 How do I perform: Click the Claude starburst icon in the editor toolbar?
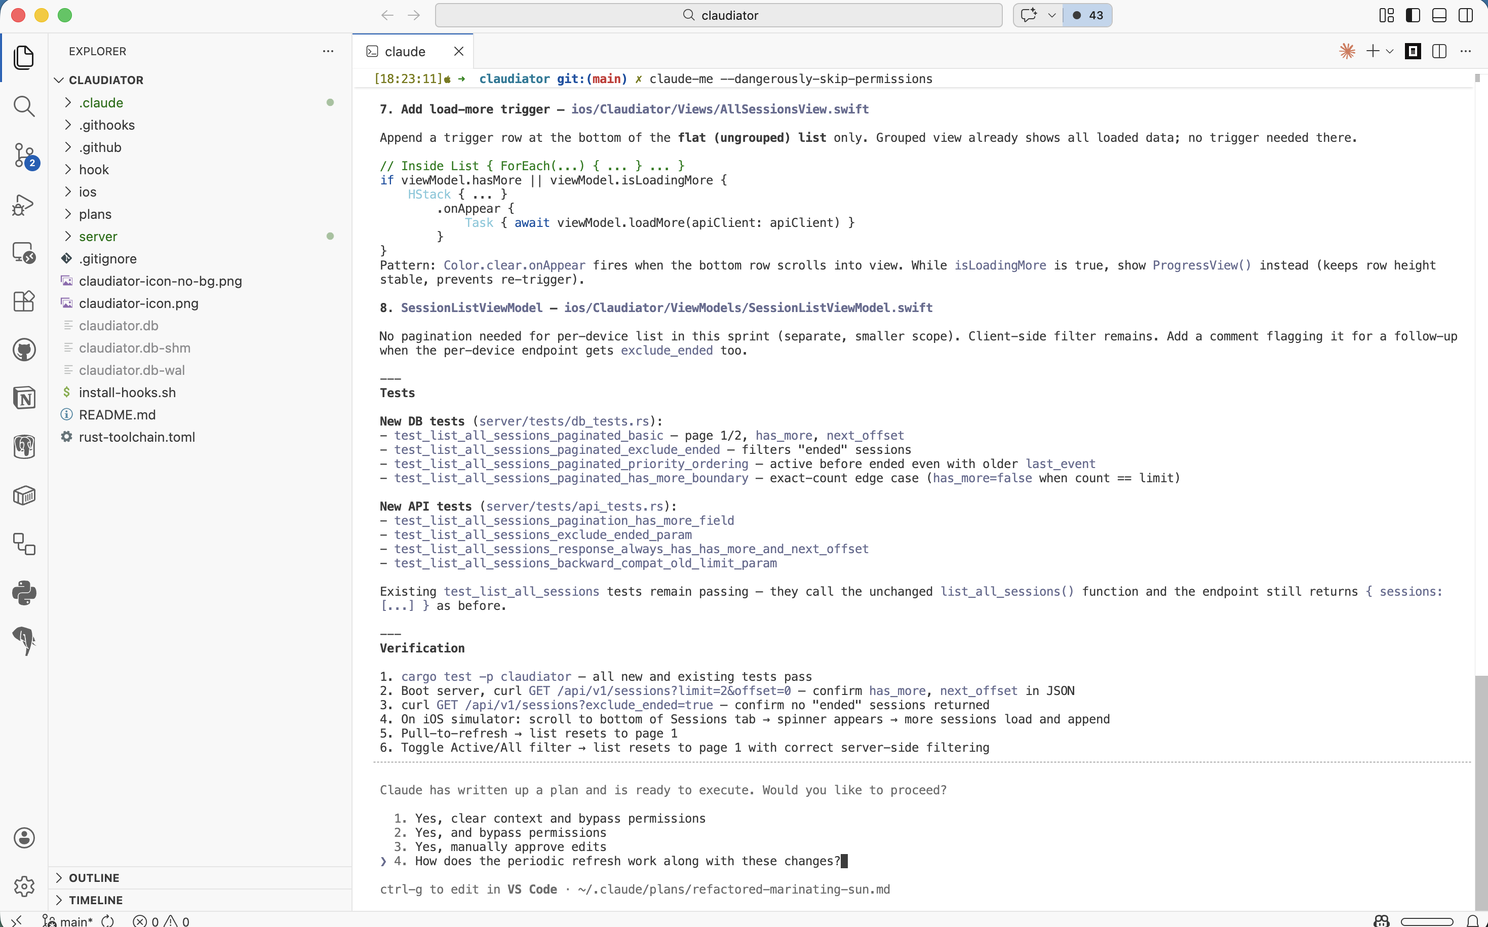[1347, 51]
